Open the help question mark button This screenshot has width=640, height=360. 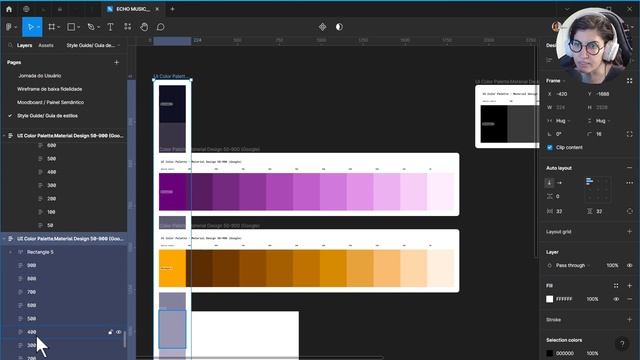[x=622, y=344]
